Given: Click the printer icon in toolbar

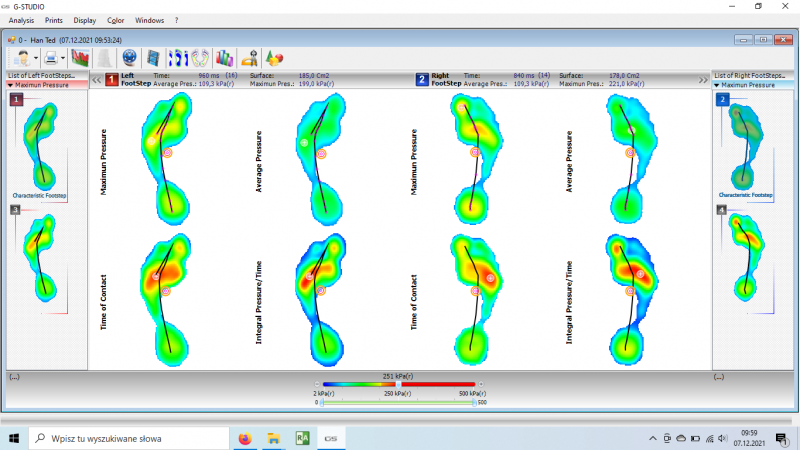Looking at the screenshot, I should (x=50, y=58).
